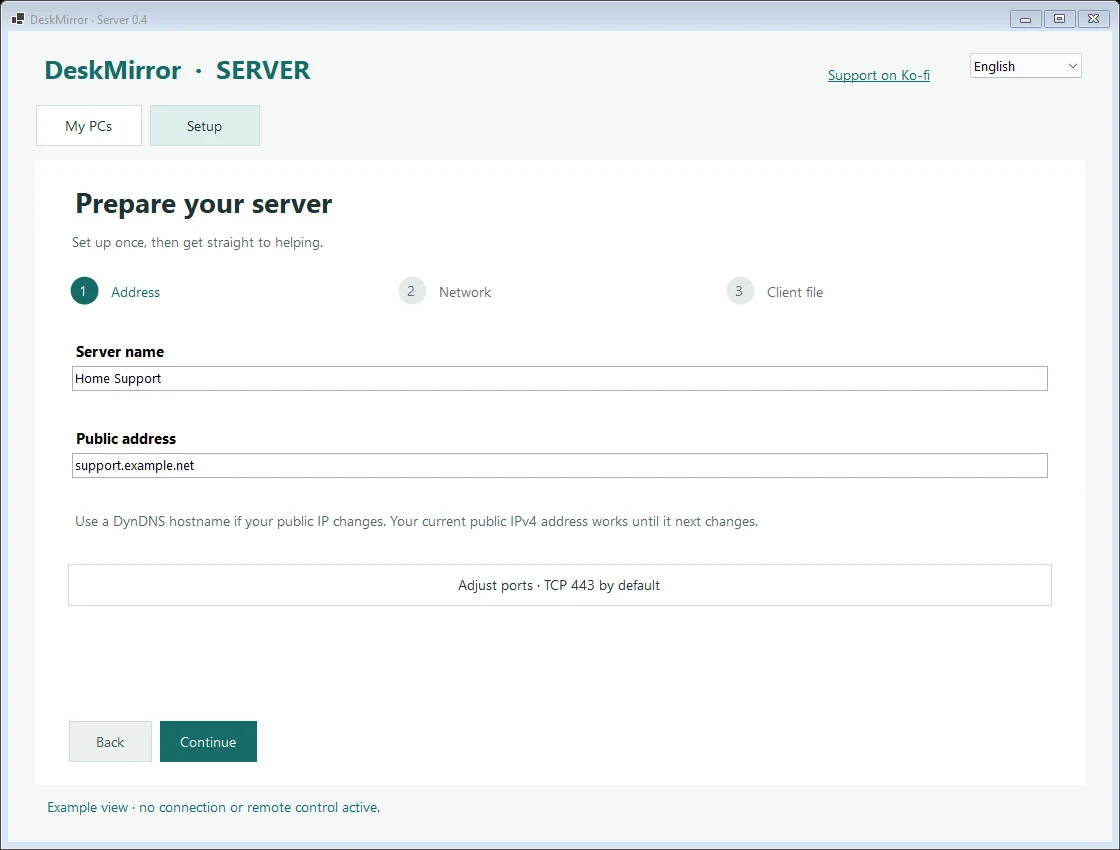Screen dimensions: 1120x850
Task: Select step 2 Network circle
Action: click(411, 291)
